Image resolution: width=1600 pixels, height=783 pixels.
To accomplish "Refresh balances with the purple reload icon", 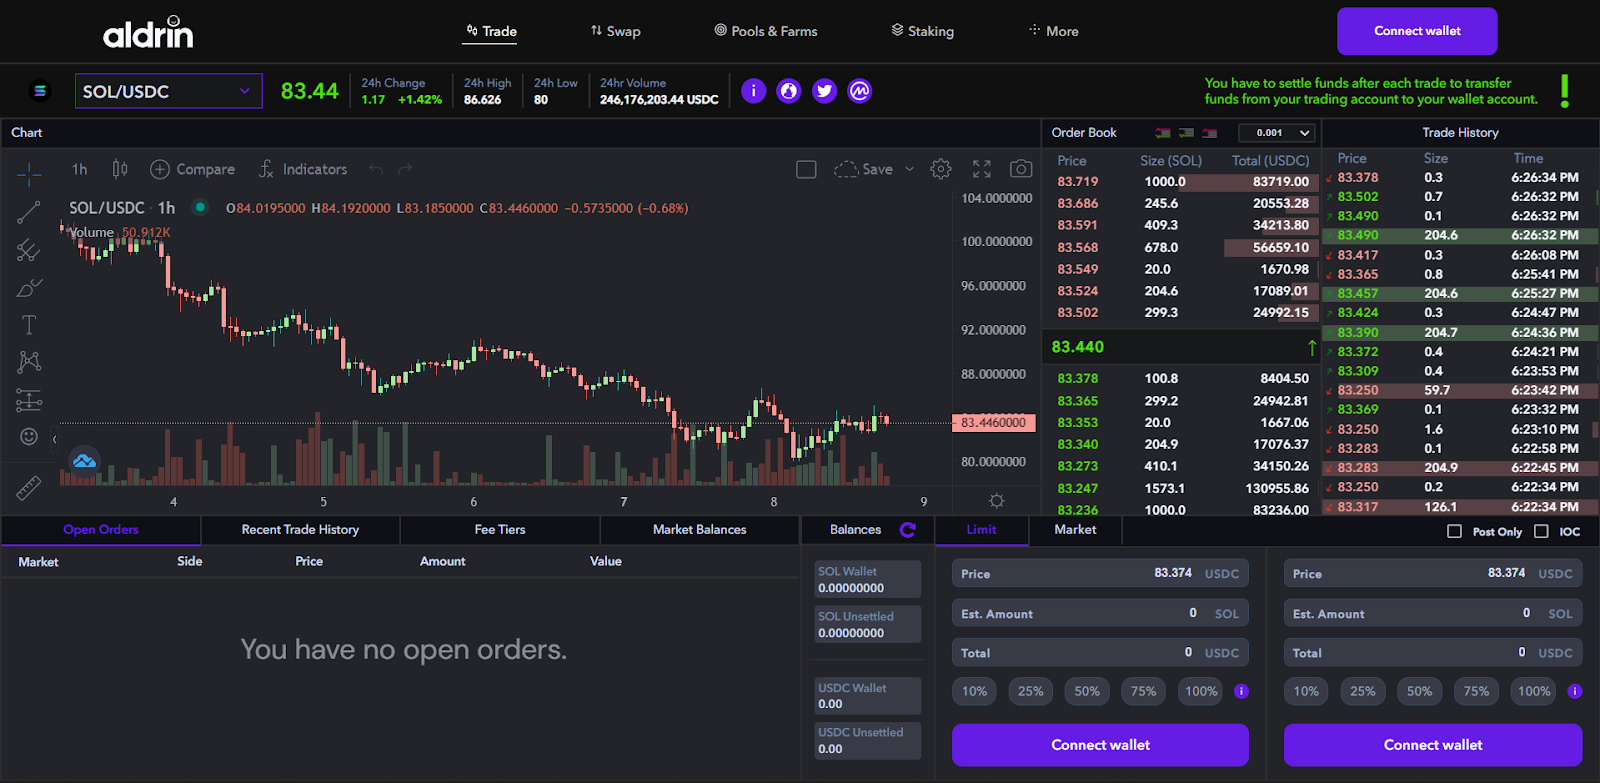I will (908, 530).
